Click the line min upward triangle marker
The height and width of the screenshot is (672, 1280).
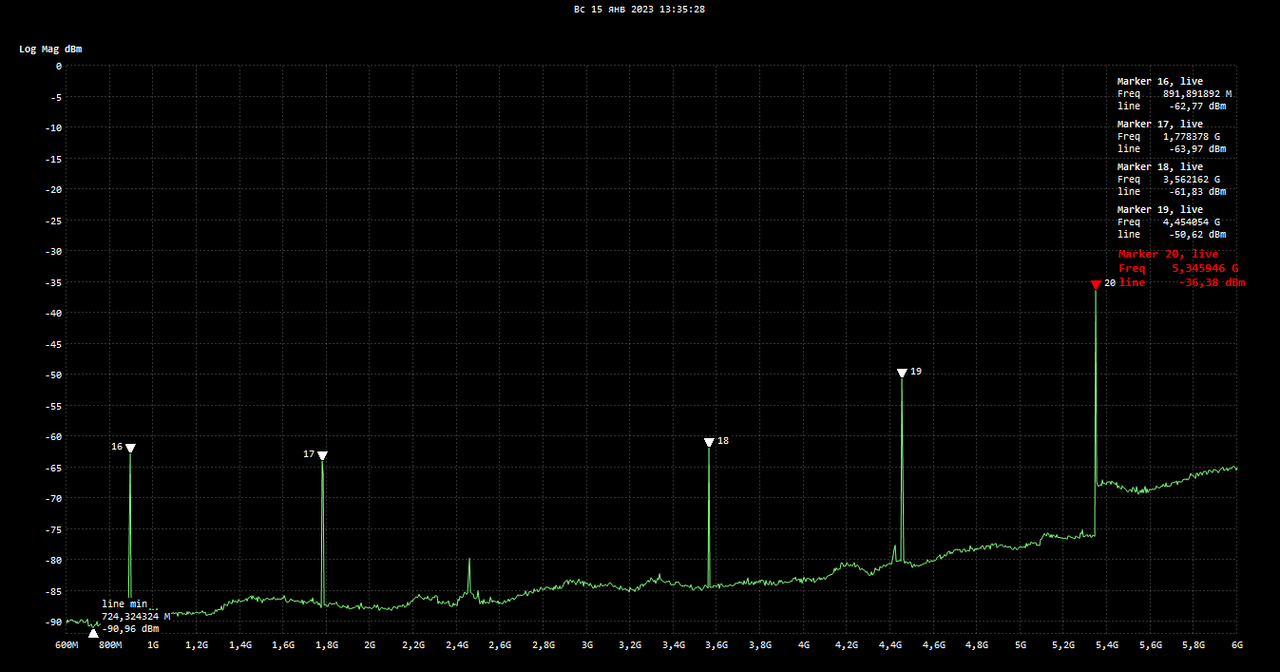93,632
